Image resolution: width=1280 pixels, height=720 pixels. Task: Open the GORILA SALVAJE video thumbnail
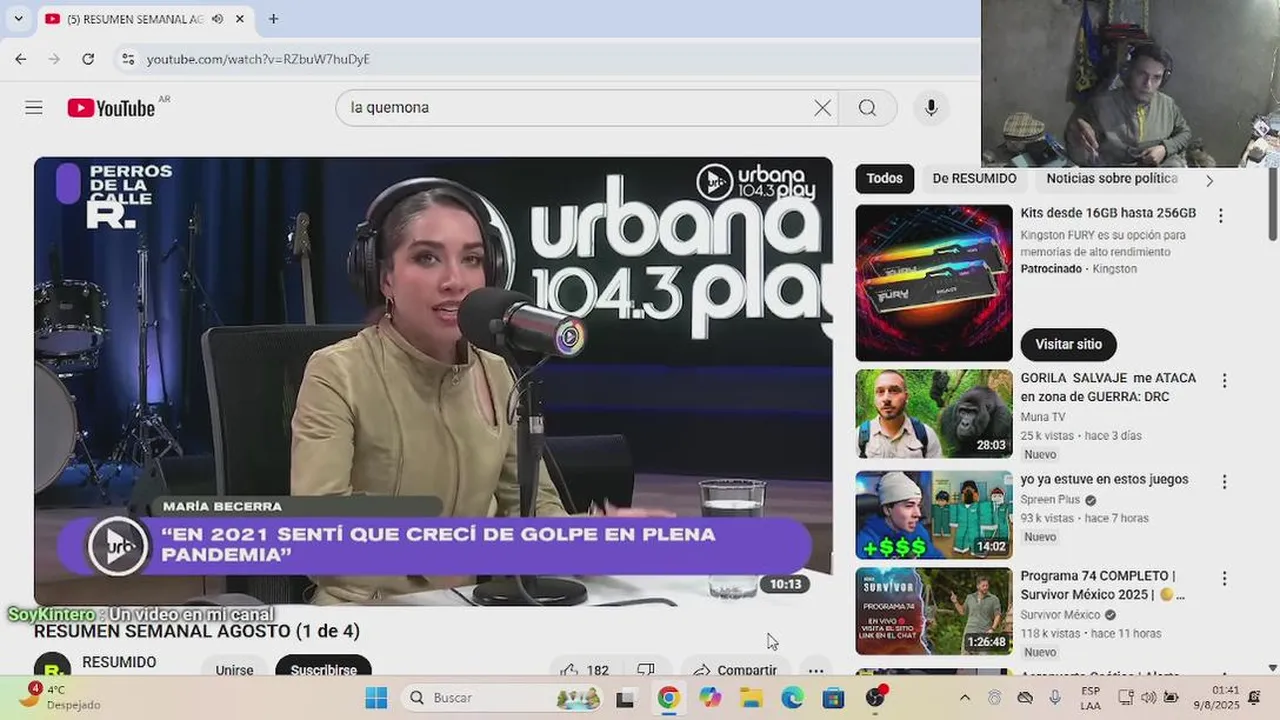coord(934,414)
